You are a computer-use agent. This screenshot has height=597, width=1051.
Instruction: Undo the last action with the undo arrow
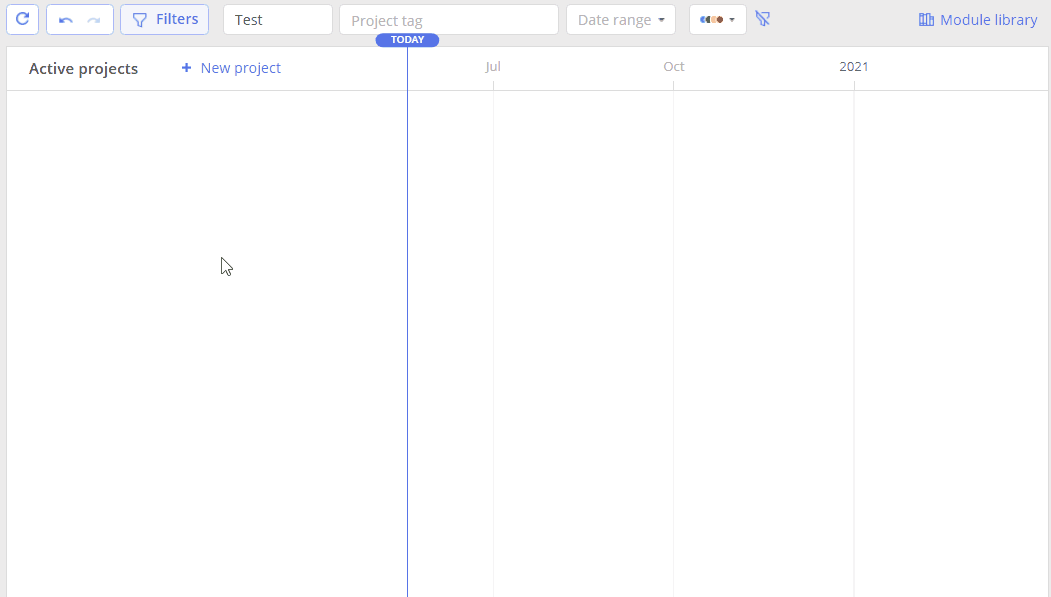(x=65, y=20)
